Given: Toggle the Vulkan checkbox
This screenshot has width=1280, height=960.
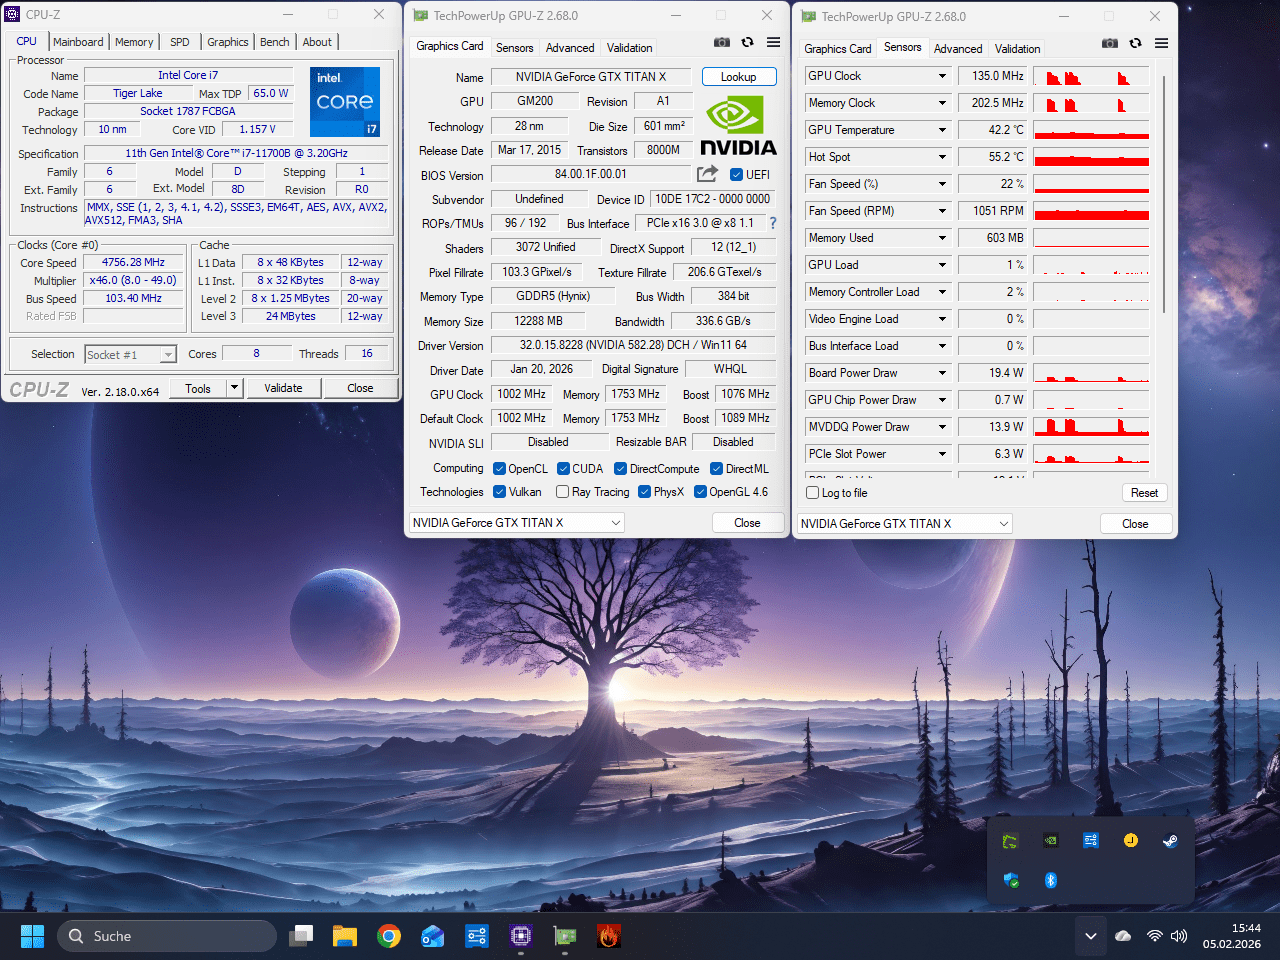Looking at the screenshot, I should [500, 492].
